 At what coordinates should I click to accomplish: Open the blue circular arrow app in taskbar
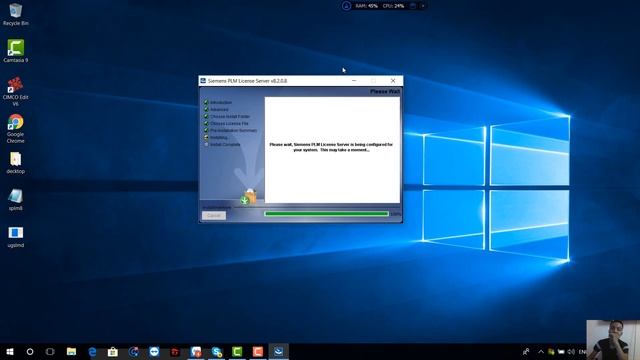pos(133,351)
